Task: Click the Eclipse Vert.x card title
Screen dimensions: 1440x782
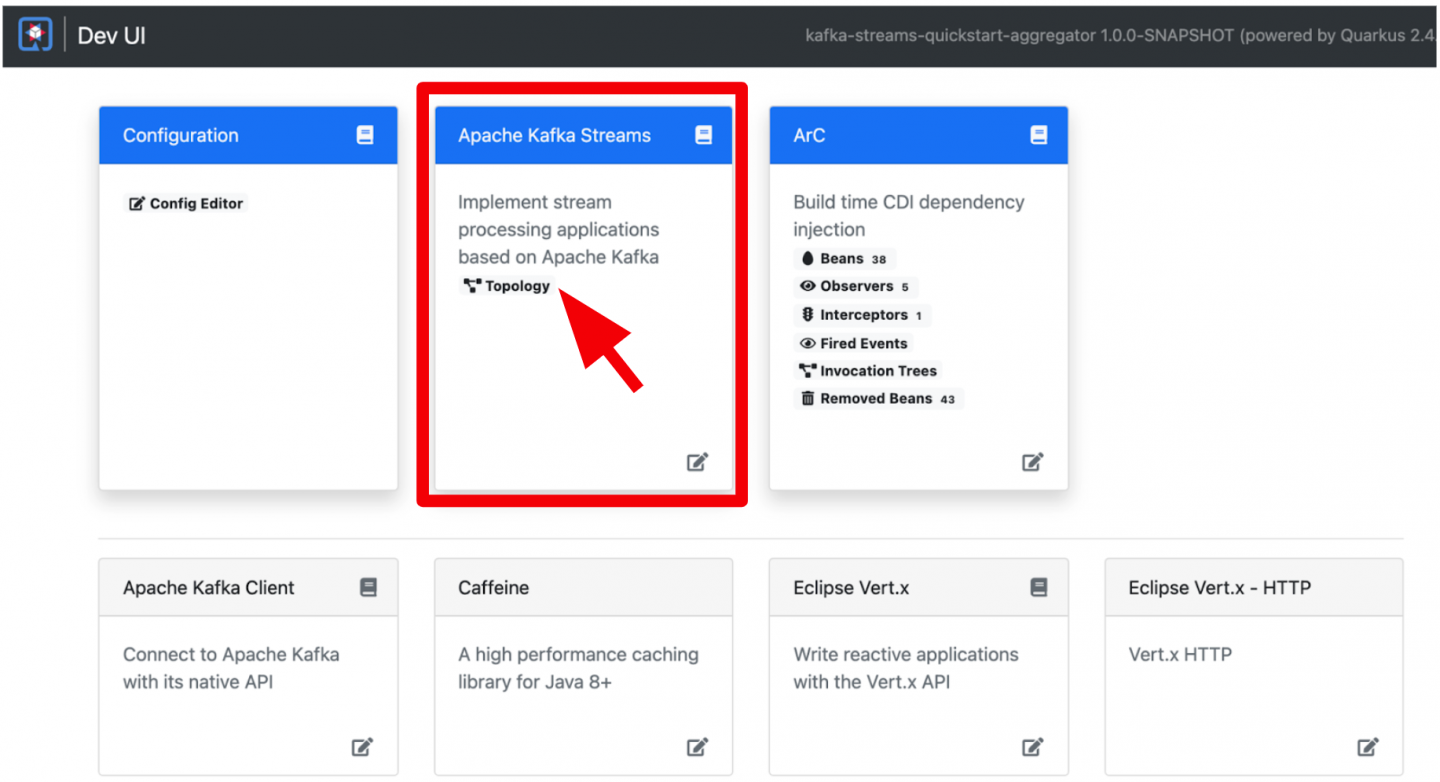Action: pos(851,588)
